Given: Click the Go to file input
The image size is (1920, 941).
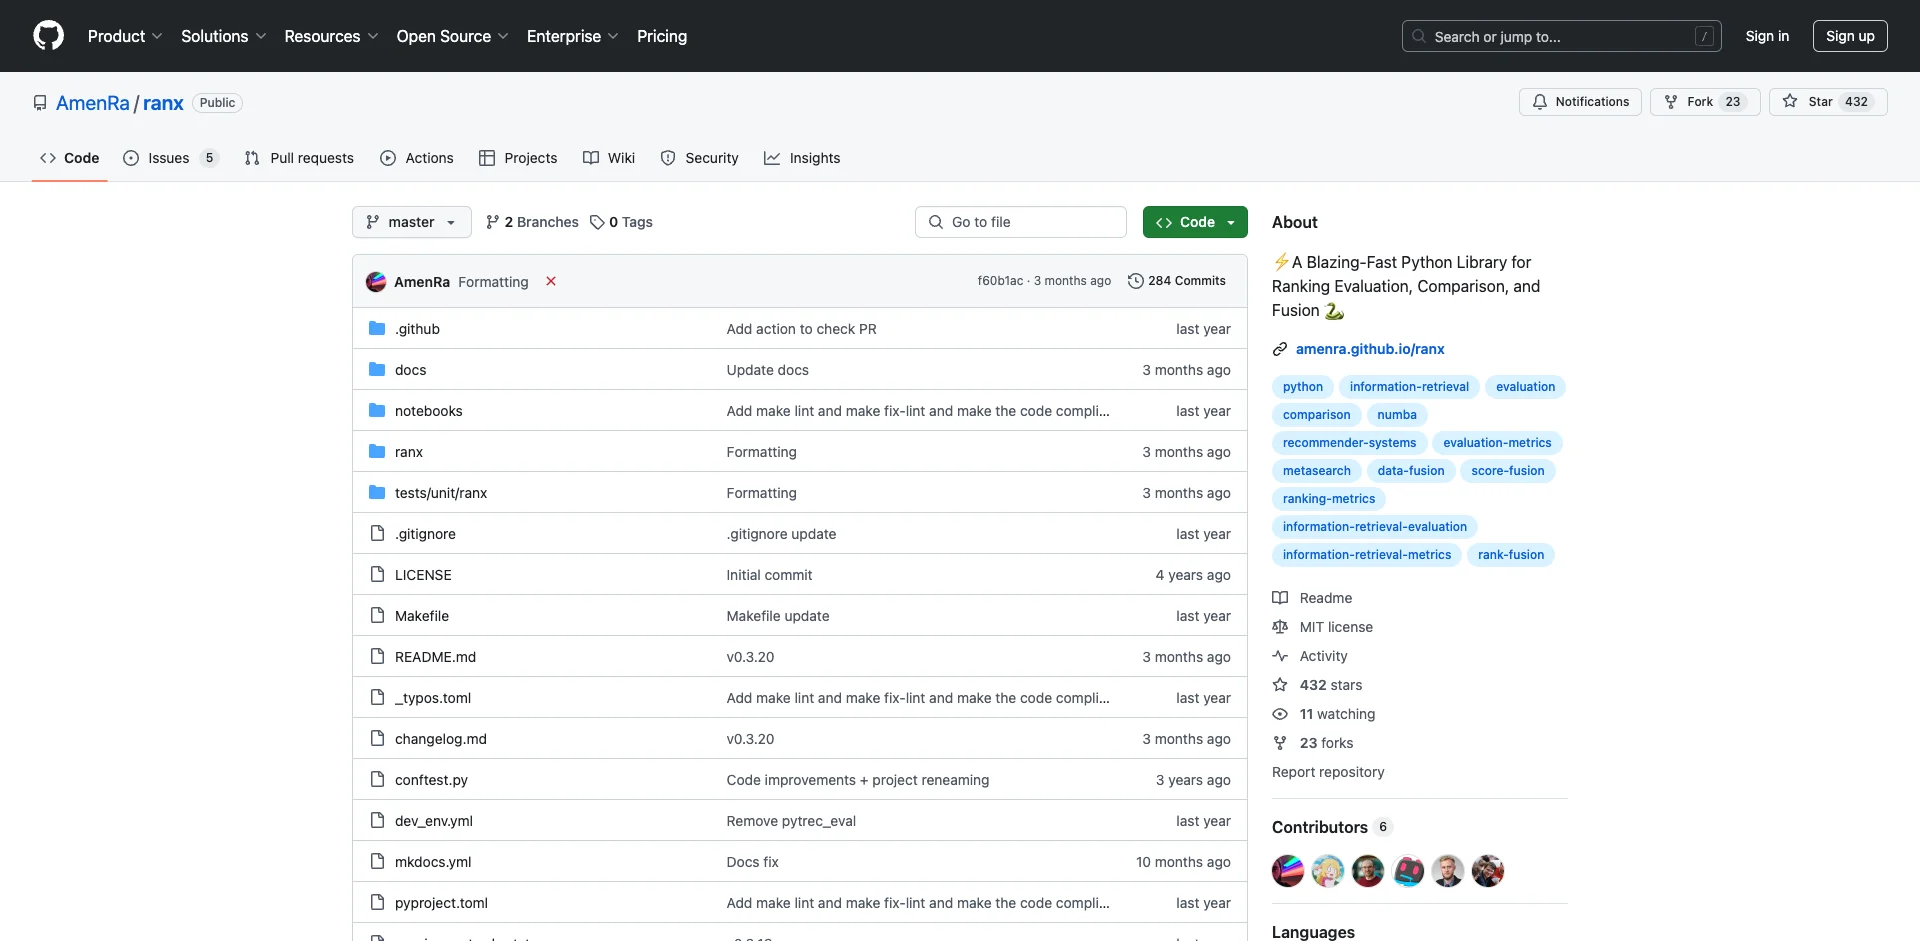Looking at the screenshot, I should pos(1021,222).
